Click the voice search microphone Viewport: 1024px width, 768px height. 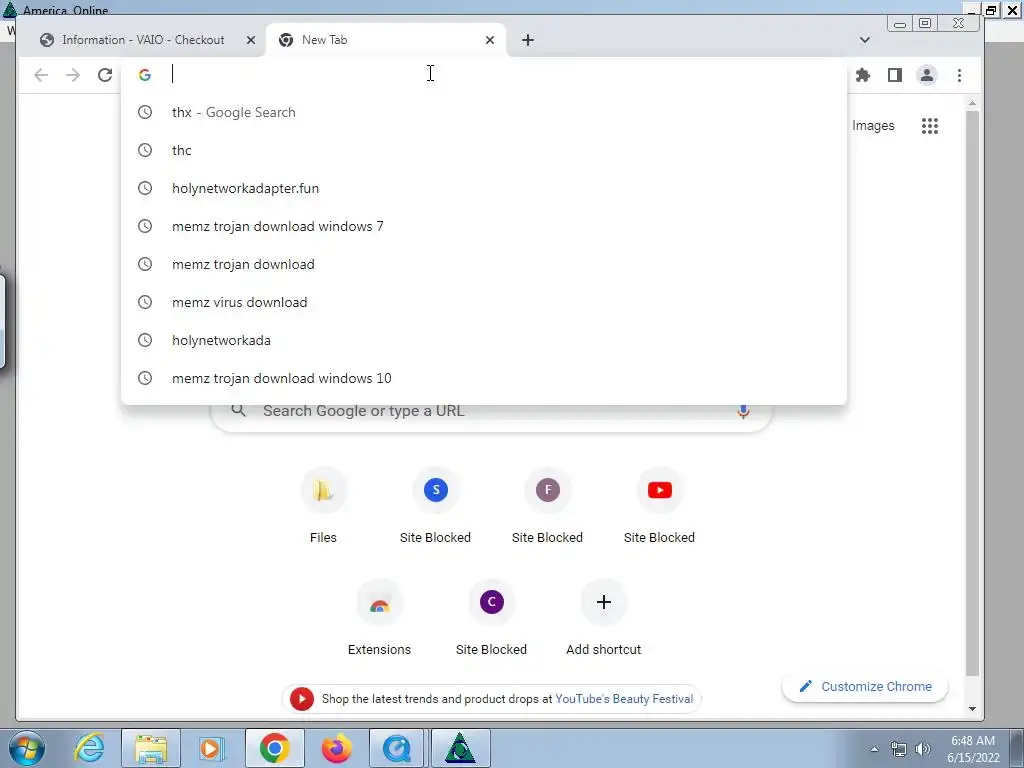point(743,411)
